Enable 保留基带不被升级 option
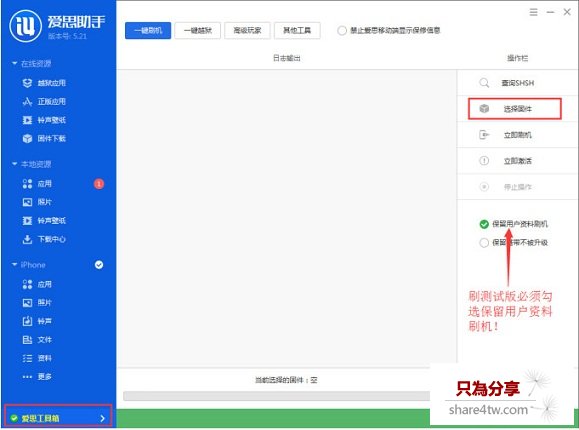The image size is (579, 430). coord(484,243)
